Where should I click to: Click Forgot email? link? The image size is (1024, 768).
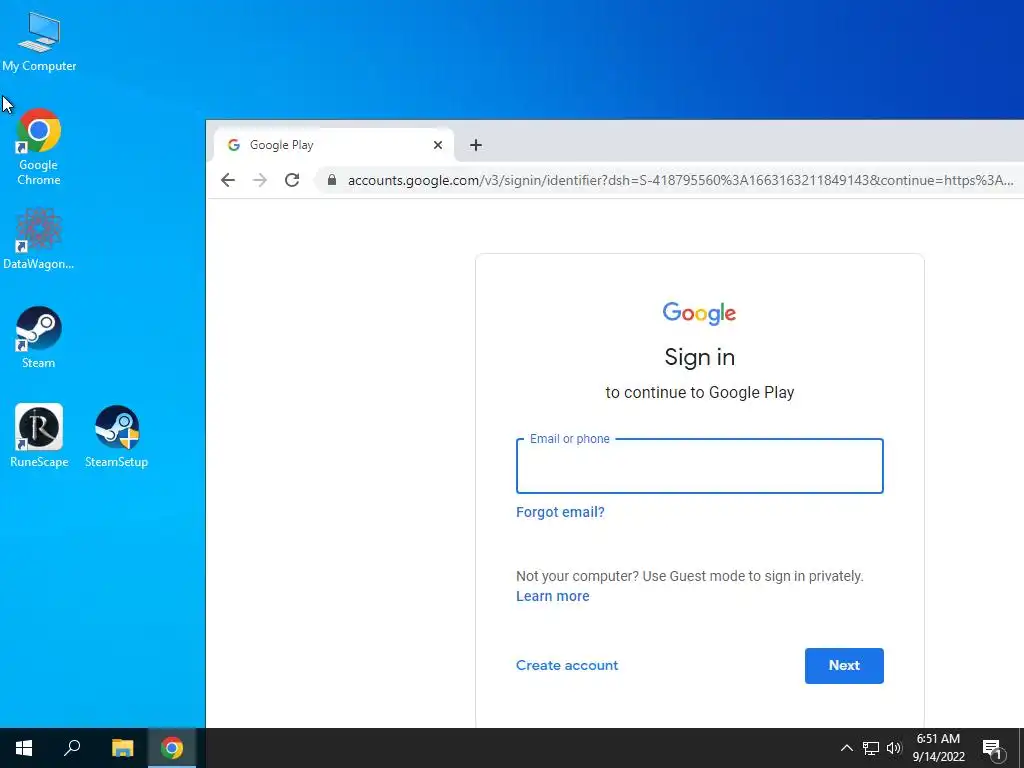coord(560,512)
